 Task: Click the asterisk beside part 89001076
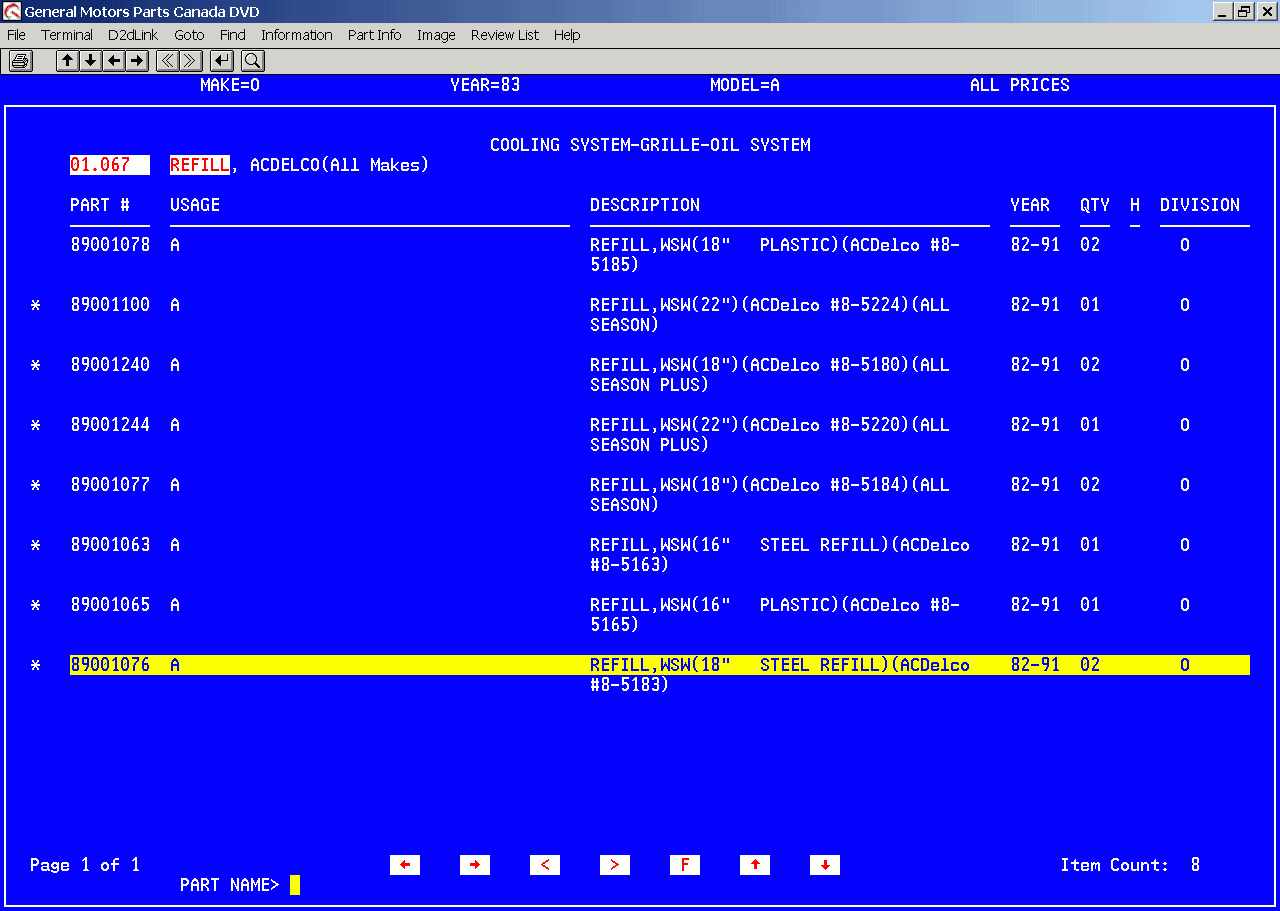[35, 666]
